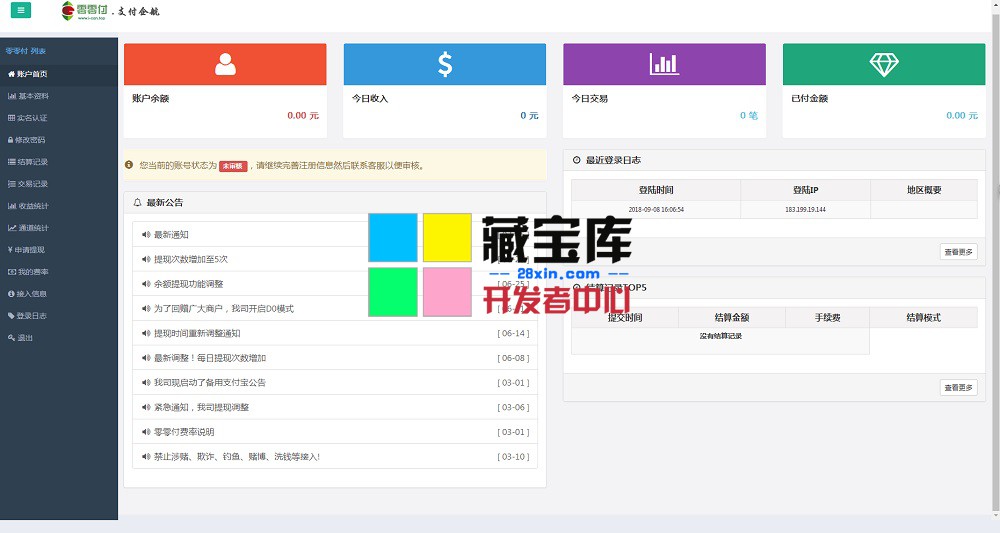Click 查看更多 in the settlement records panel

click(x=959, y=388)
